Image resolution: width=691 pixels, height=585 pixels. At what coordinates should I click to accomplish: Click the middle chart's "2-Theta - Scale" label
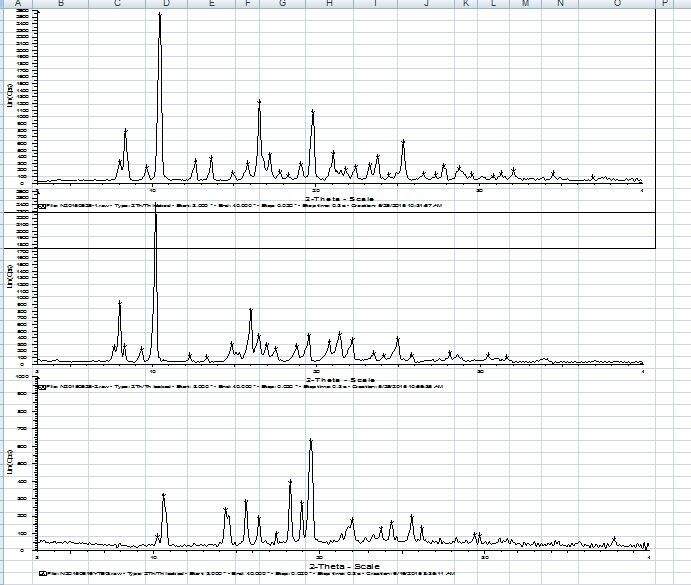(341, 380)
